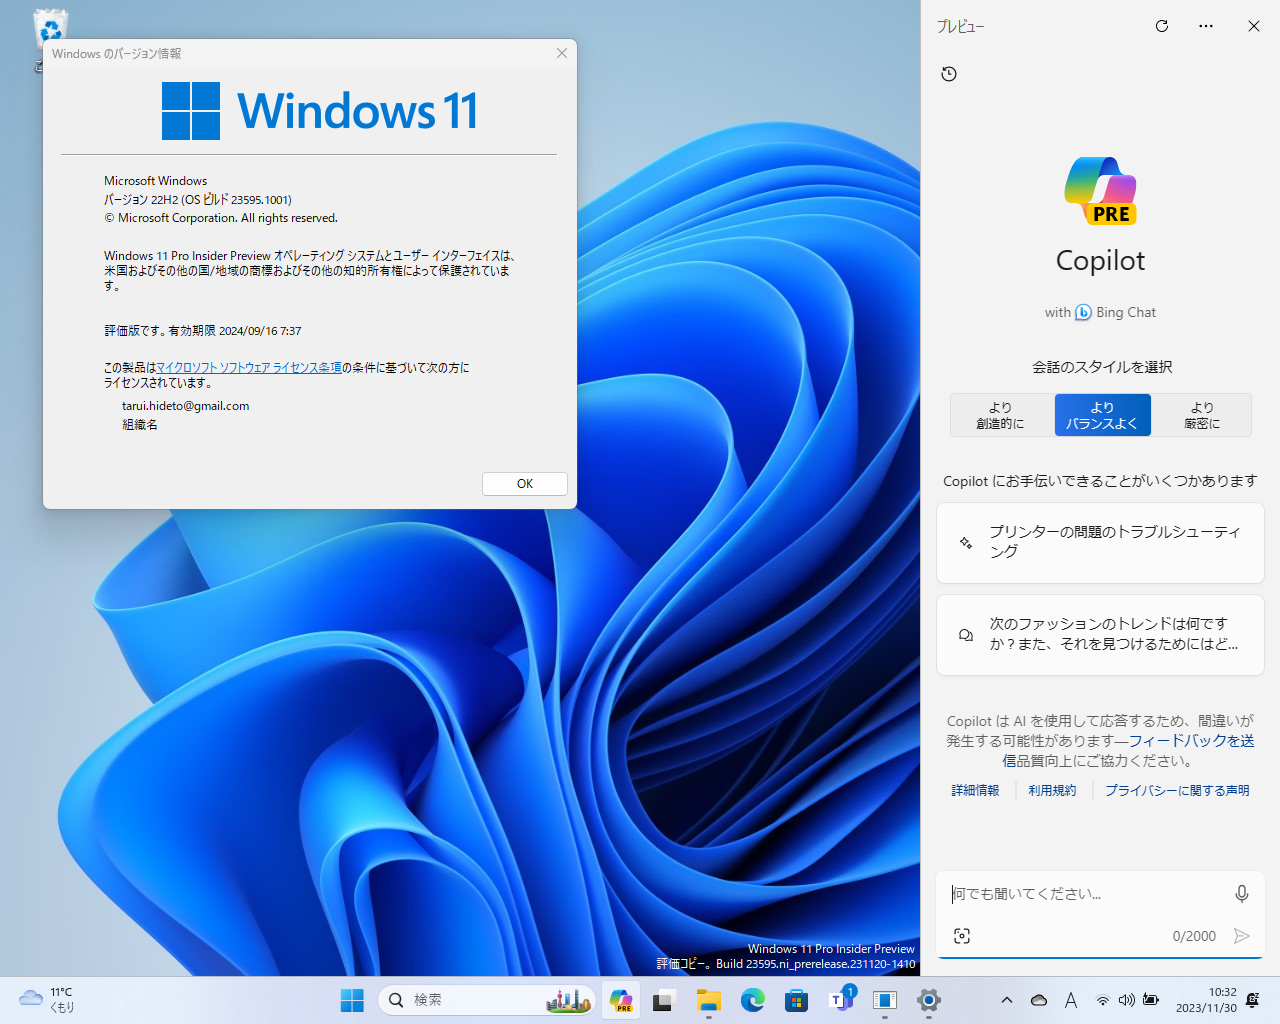
Task: Open the Microsoft software license terms link
Action: 248,367
